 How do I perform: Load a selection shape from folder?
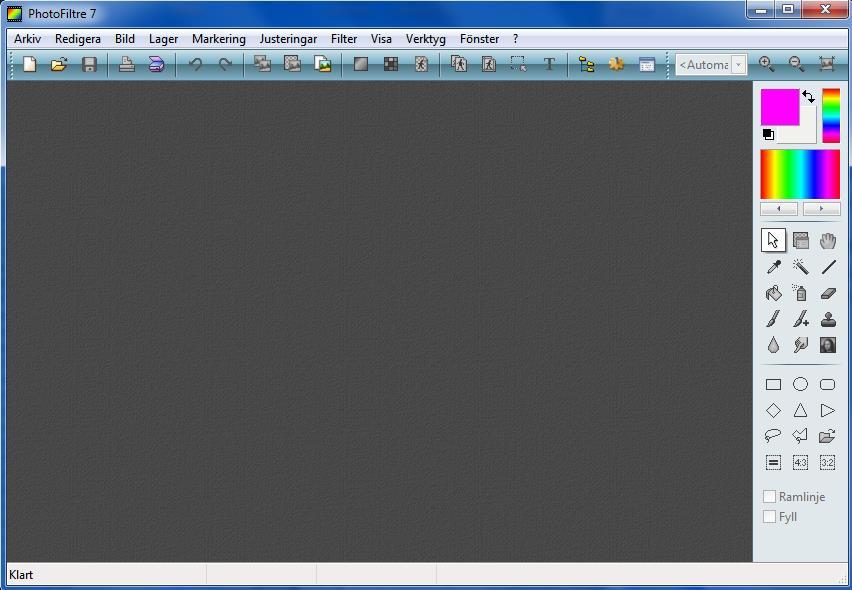pos(828,436)
